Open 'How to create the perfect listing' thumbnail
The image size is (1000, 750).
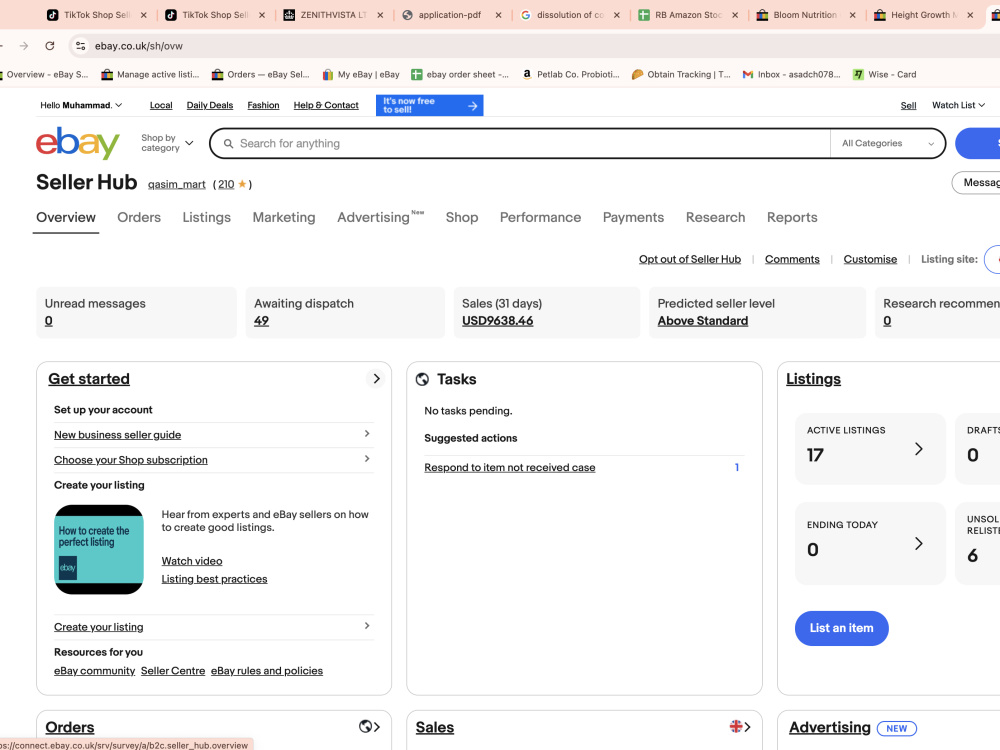click(x=99, y=550)
